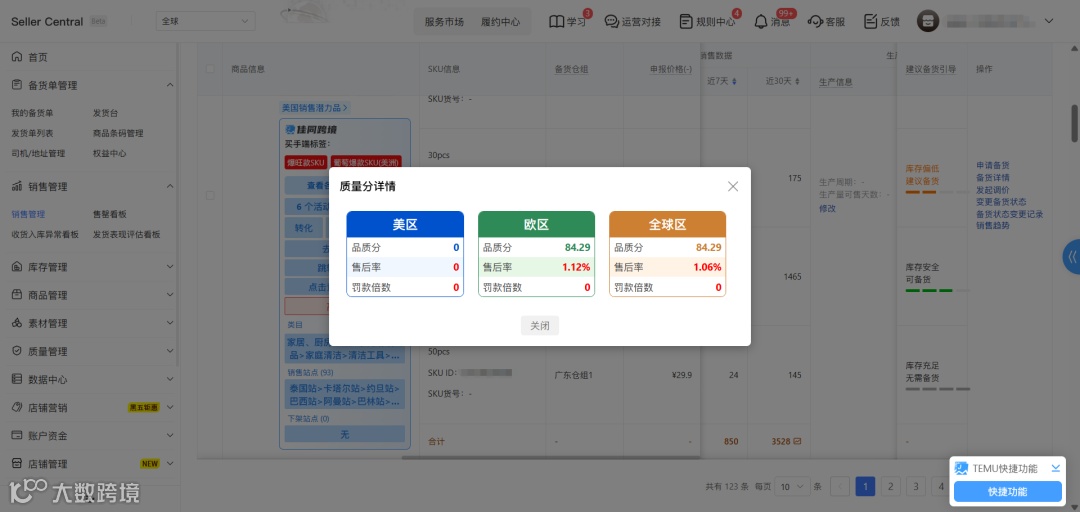Screen dimensions: 1080x512
Task: Click the 全球区 card header
Action: [667, 225]
